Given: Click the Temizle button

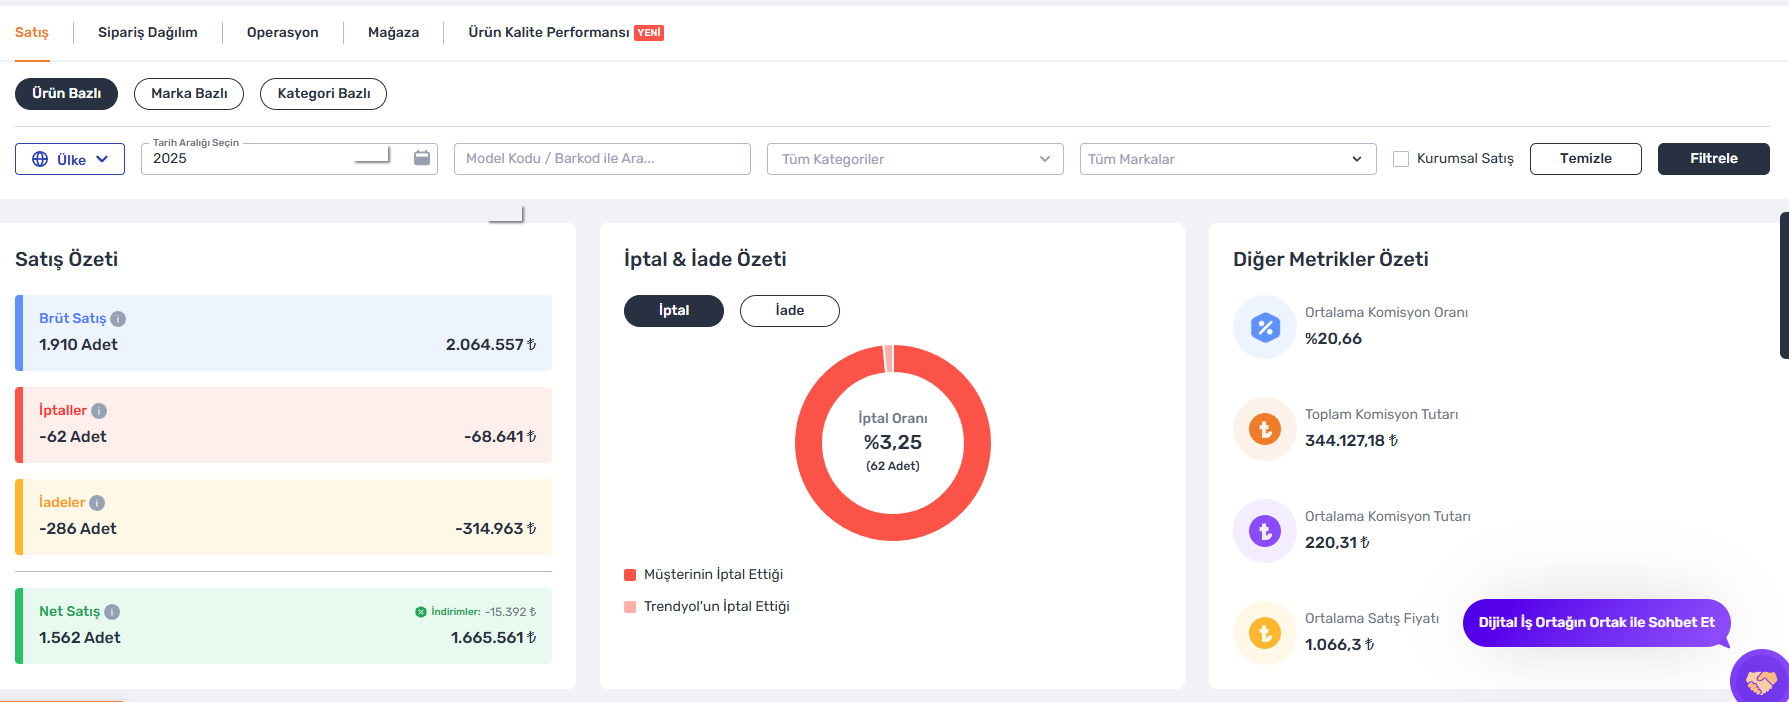Looking at the screenshot, I should coord(1586,159).
